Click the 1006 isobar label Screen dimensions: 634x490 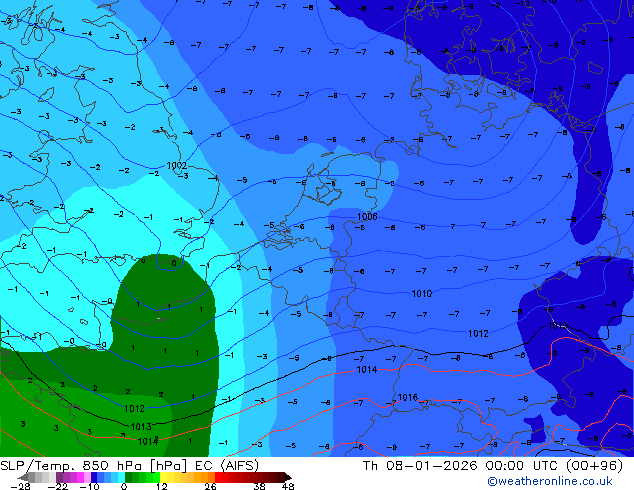(x=367, y=217)
